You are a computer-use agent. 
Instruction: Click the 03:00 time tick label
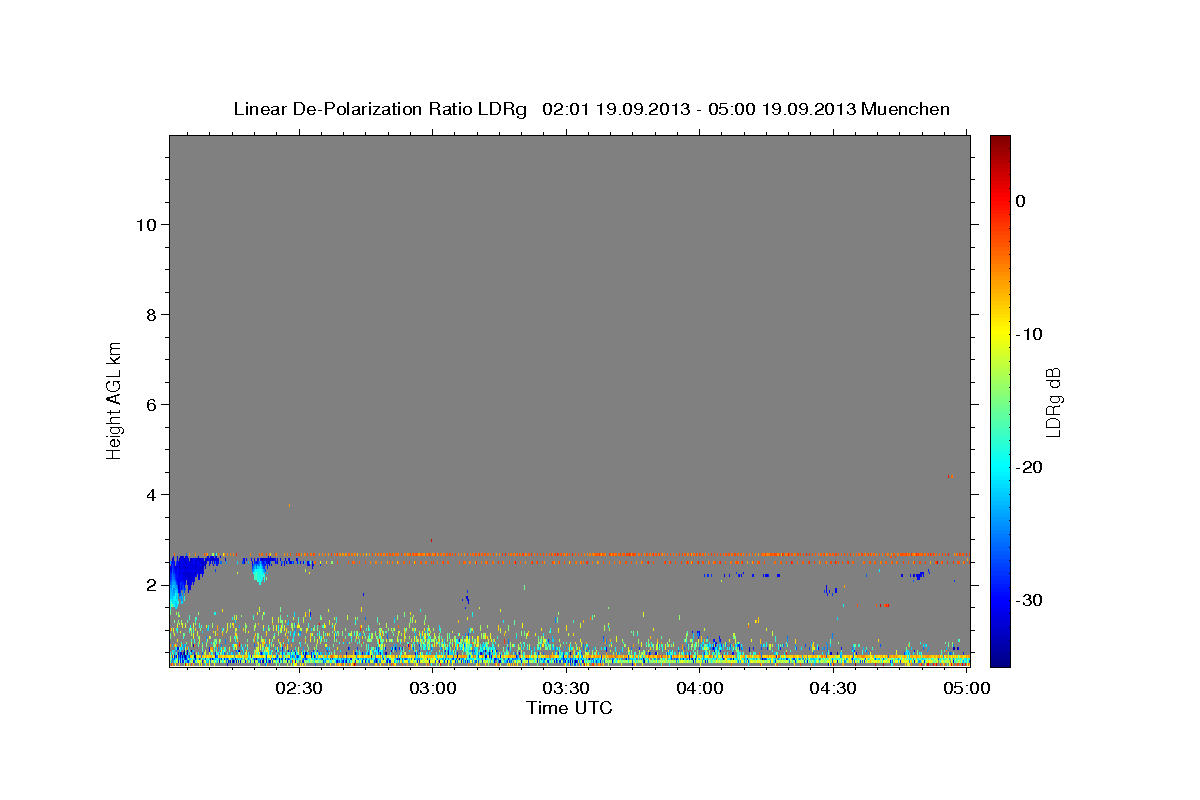pyautogui.click(x=433, y=688)
